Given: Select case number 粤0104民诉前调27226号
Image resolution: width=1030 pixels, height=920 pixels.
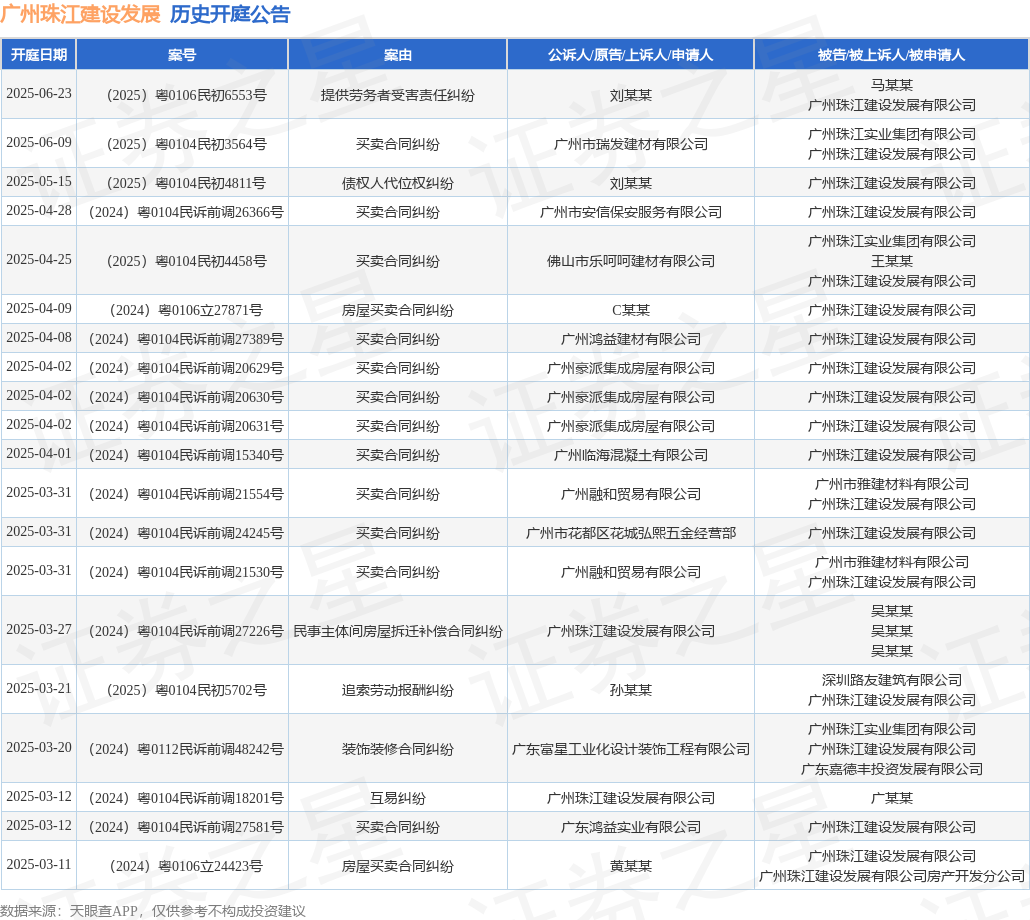Looking at the screenshot, I should (186, 631).
